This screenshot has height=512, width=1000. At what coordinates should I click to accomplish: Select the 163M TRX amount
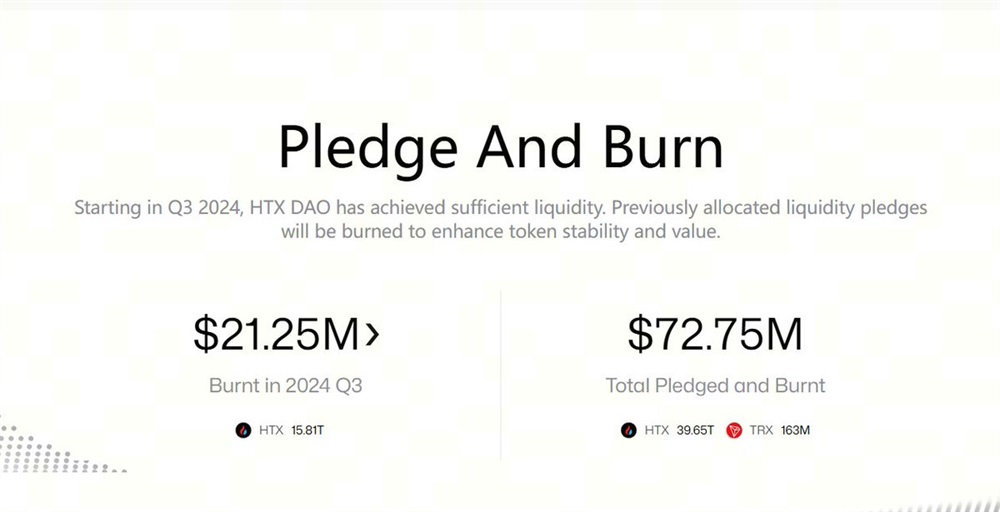coord(793,431)
